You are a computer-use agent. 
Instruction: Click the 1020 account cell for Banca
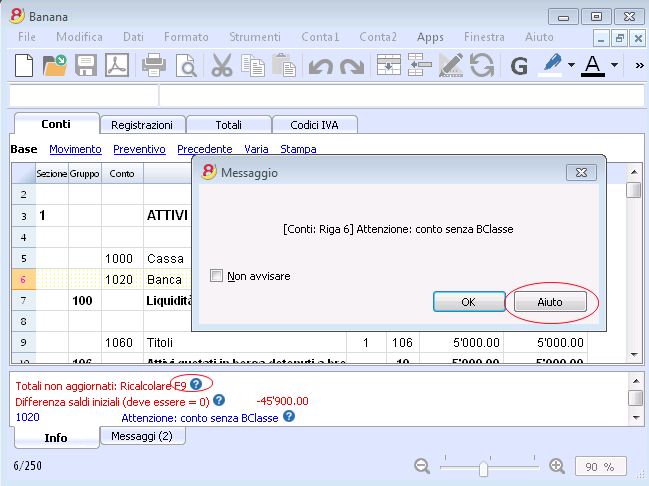tap(122, 279)
